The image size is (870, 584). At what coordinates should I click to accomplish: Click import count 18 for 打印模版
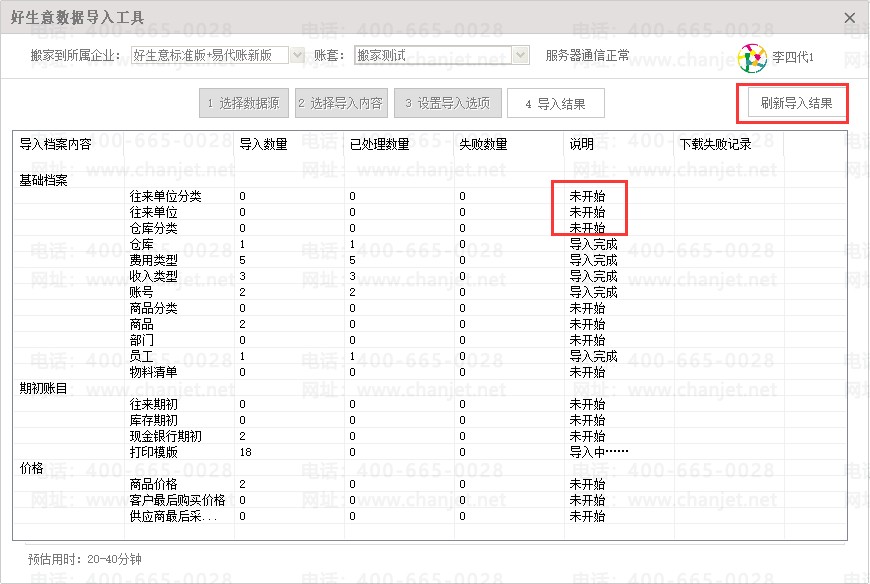click(245, 453)
